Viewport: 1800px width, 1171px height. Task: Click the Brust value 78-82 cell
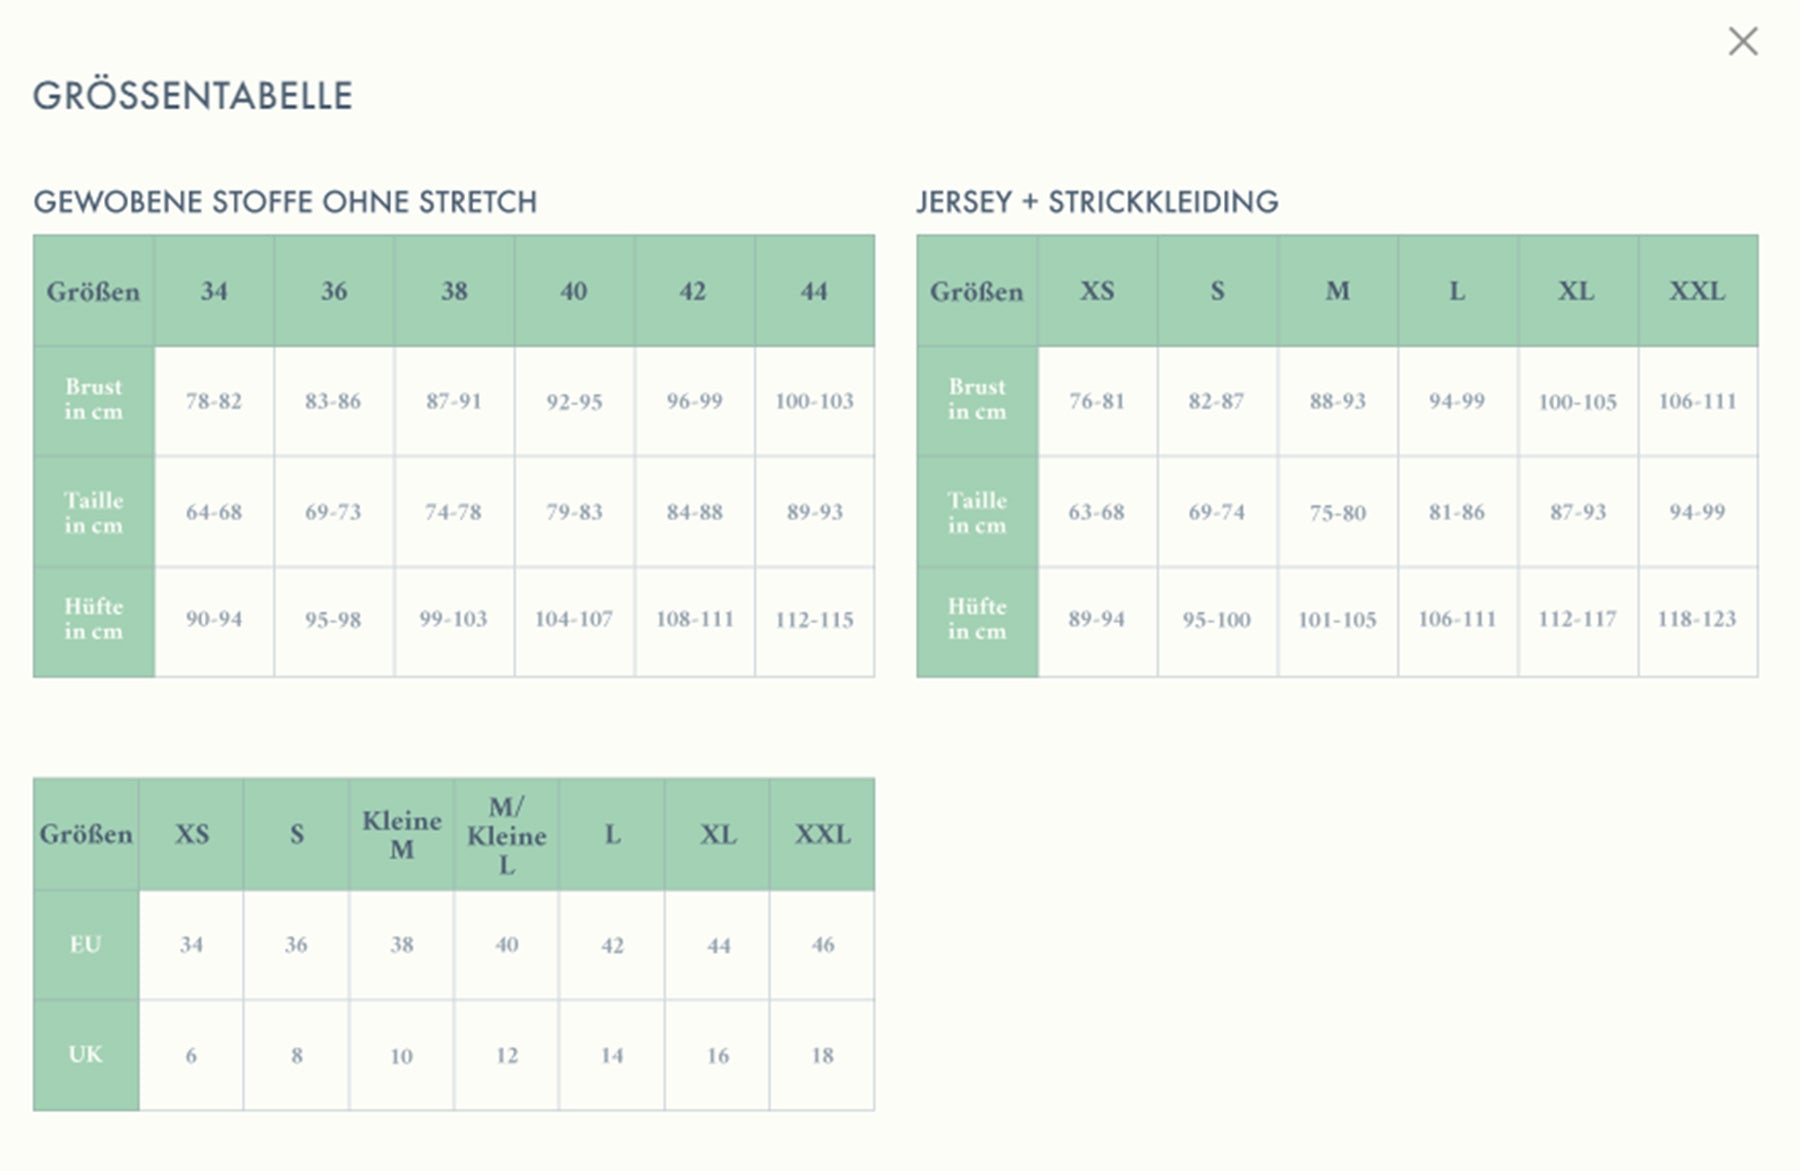214,401
